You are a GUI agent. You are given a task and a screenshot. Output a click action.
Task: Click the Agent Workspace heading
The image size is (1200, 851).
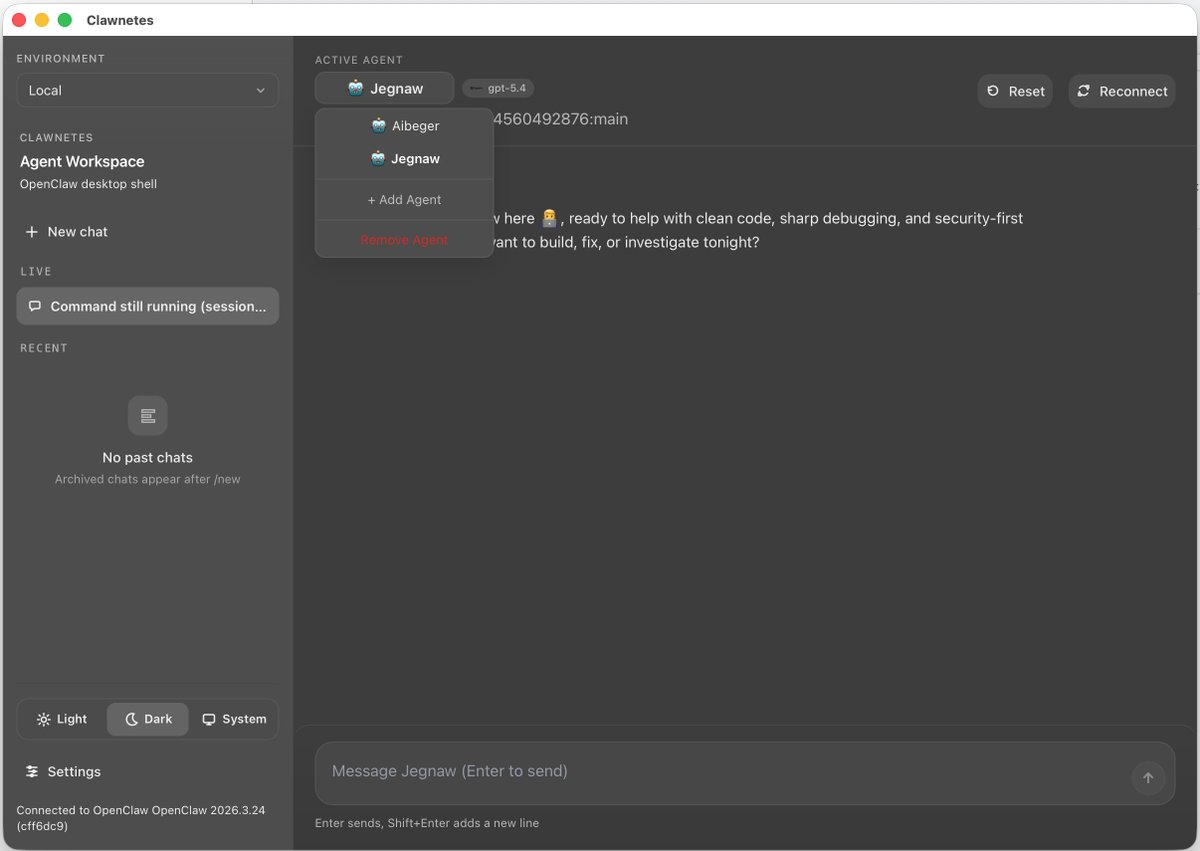coord(82,162)
